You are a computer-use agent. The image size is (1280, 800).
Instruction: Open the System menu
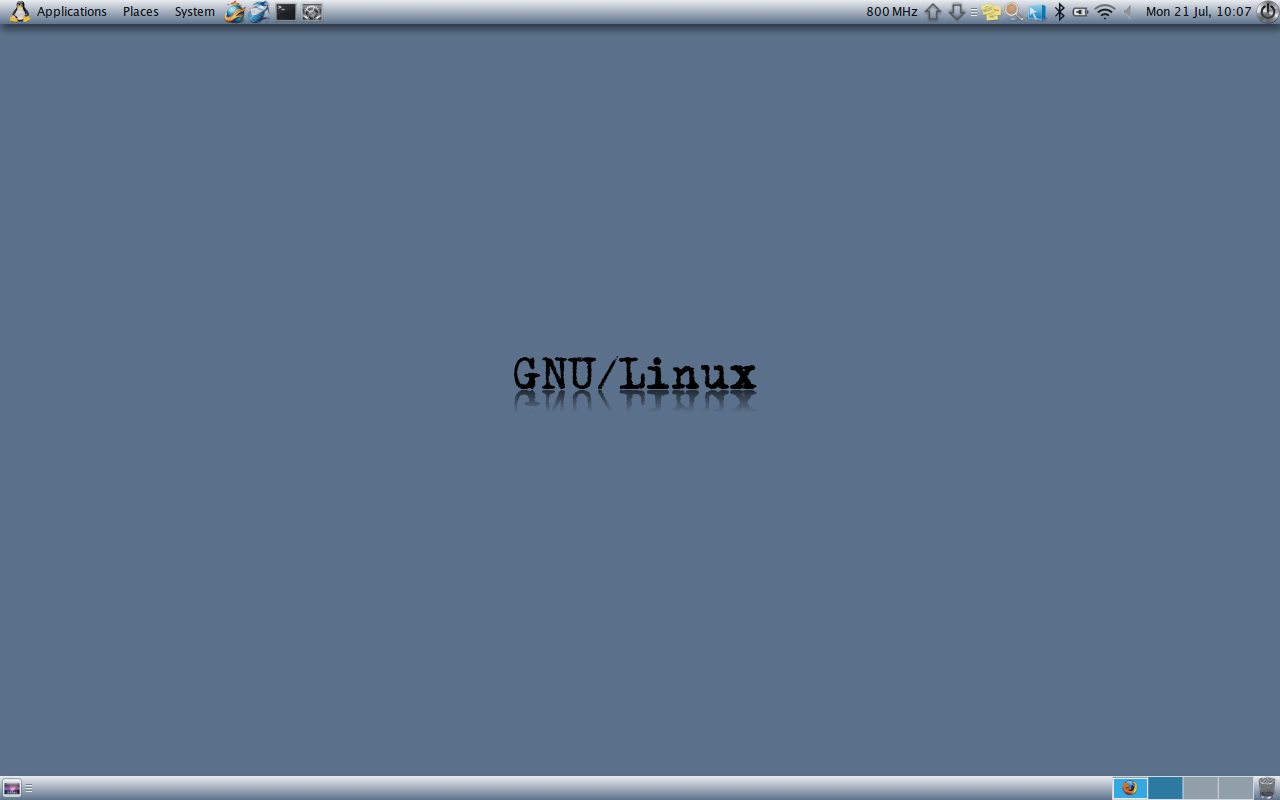(194, 12)
